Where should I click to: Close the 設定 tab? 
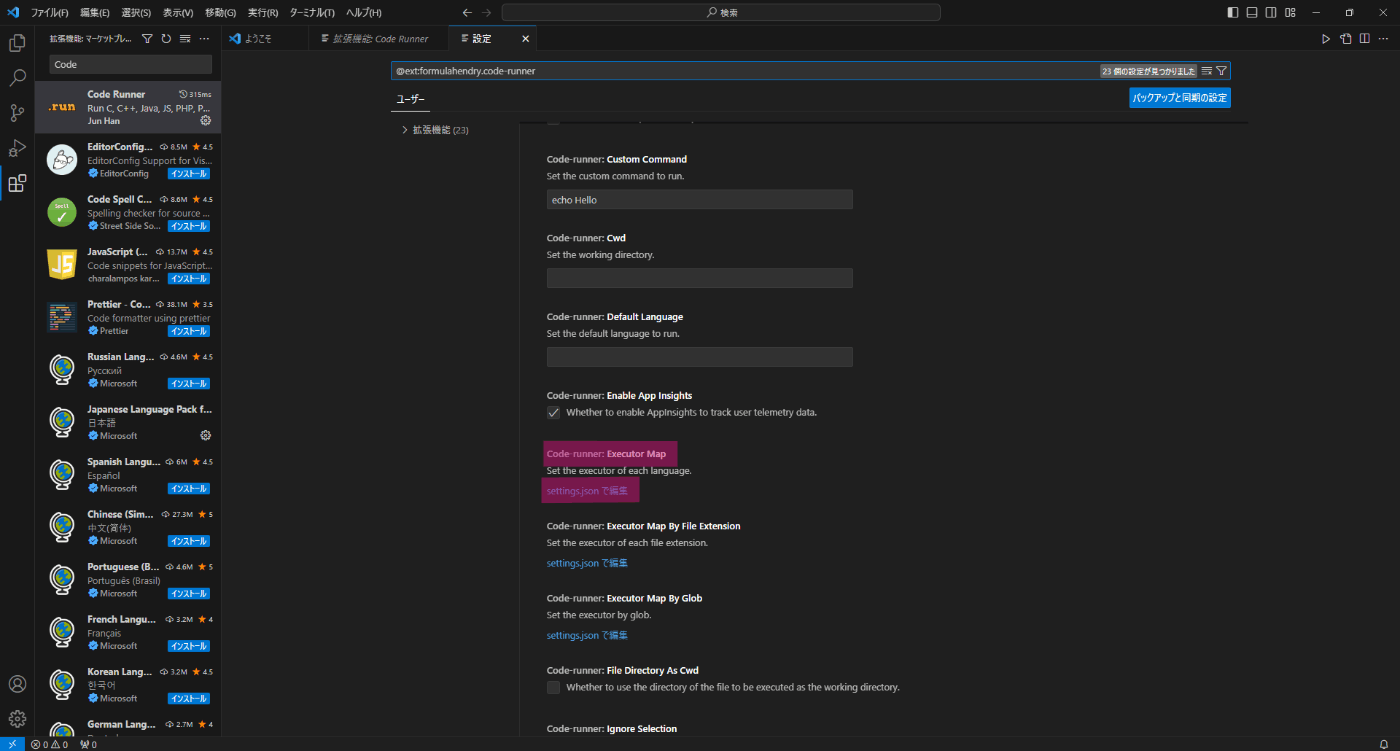(x=526, y=39)
